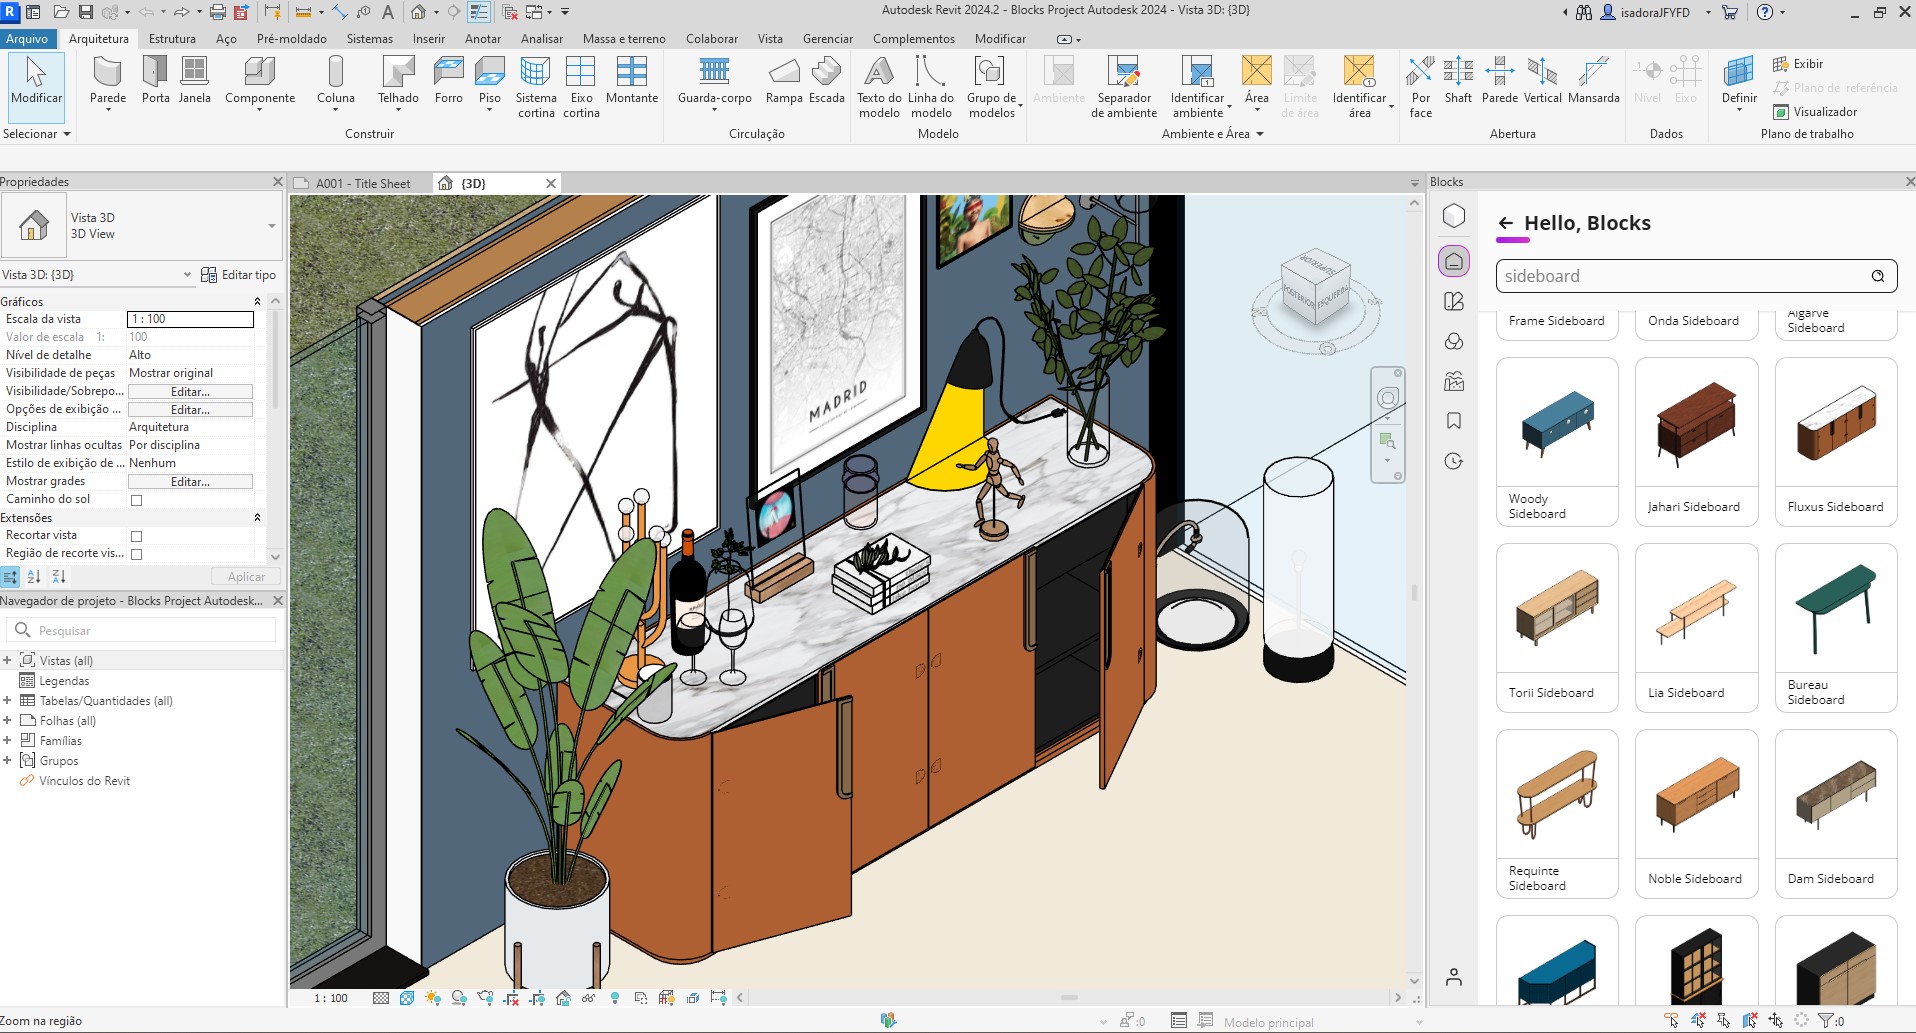Viewport: 1916px width, 1033px height.
Task: Click the Pesquisar project browser field
Action: coord(141,631)
